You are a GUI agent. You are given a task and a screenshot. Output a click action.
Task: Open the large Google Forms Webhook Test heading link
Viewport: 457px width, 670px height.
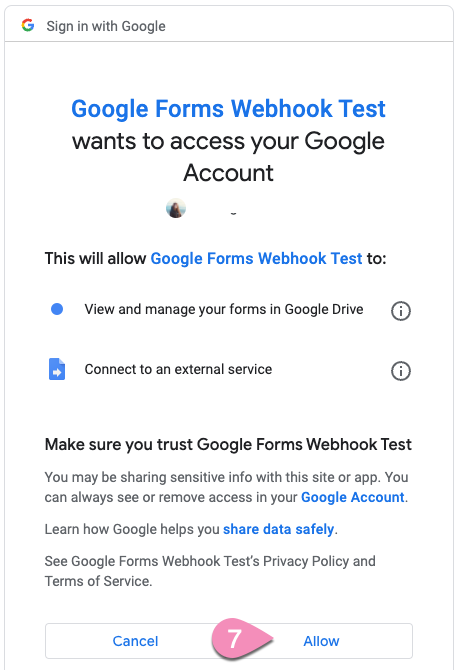tap(228, 109)
